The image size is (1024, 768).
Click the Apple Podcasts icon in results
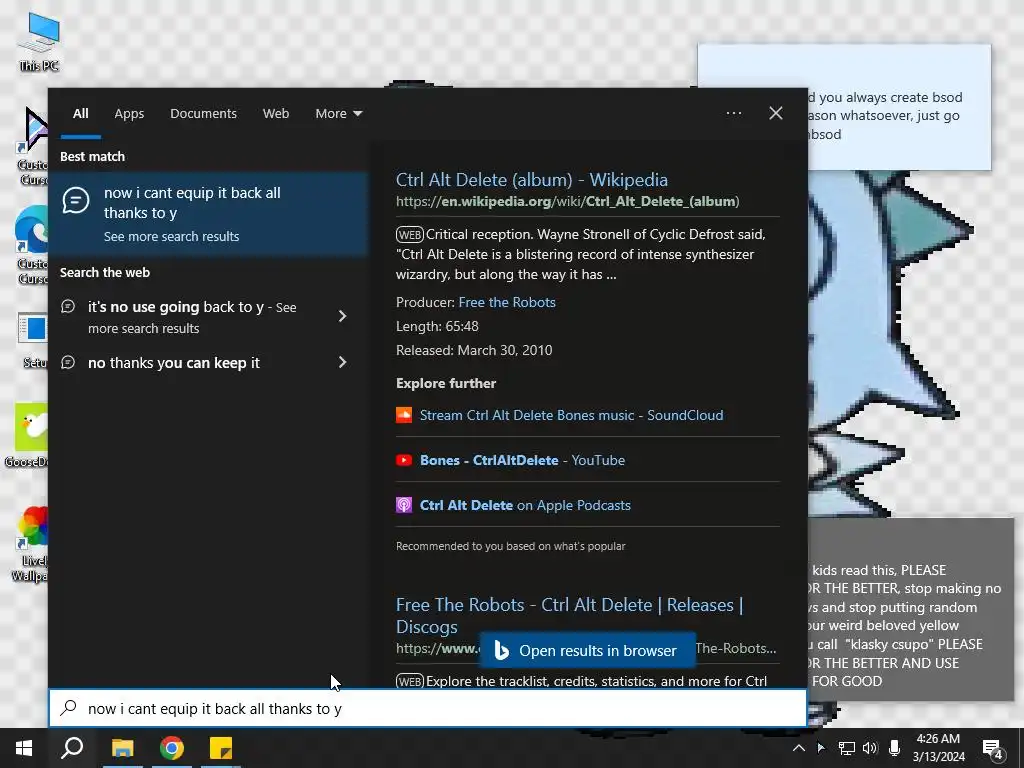404,505
